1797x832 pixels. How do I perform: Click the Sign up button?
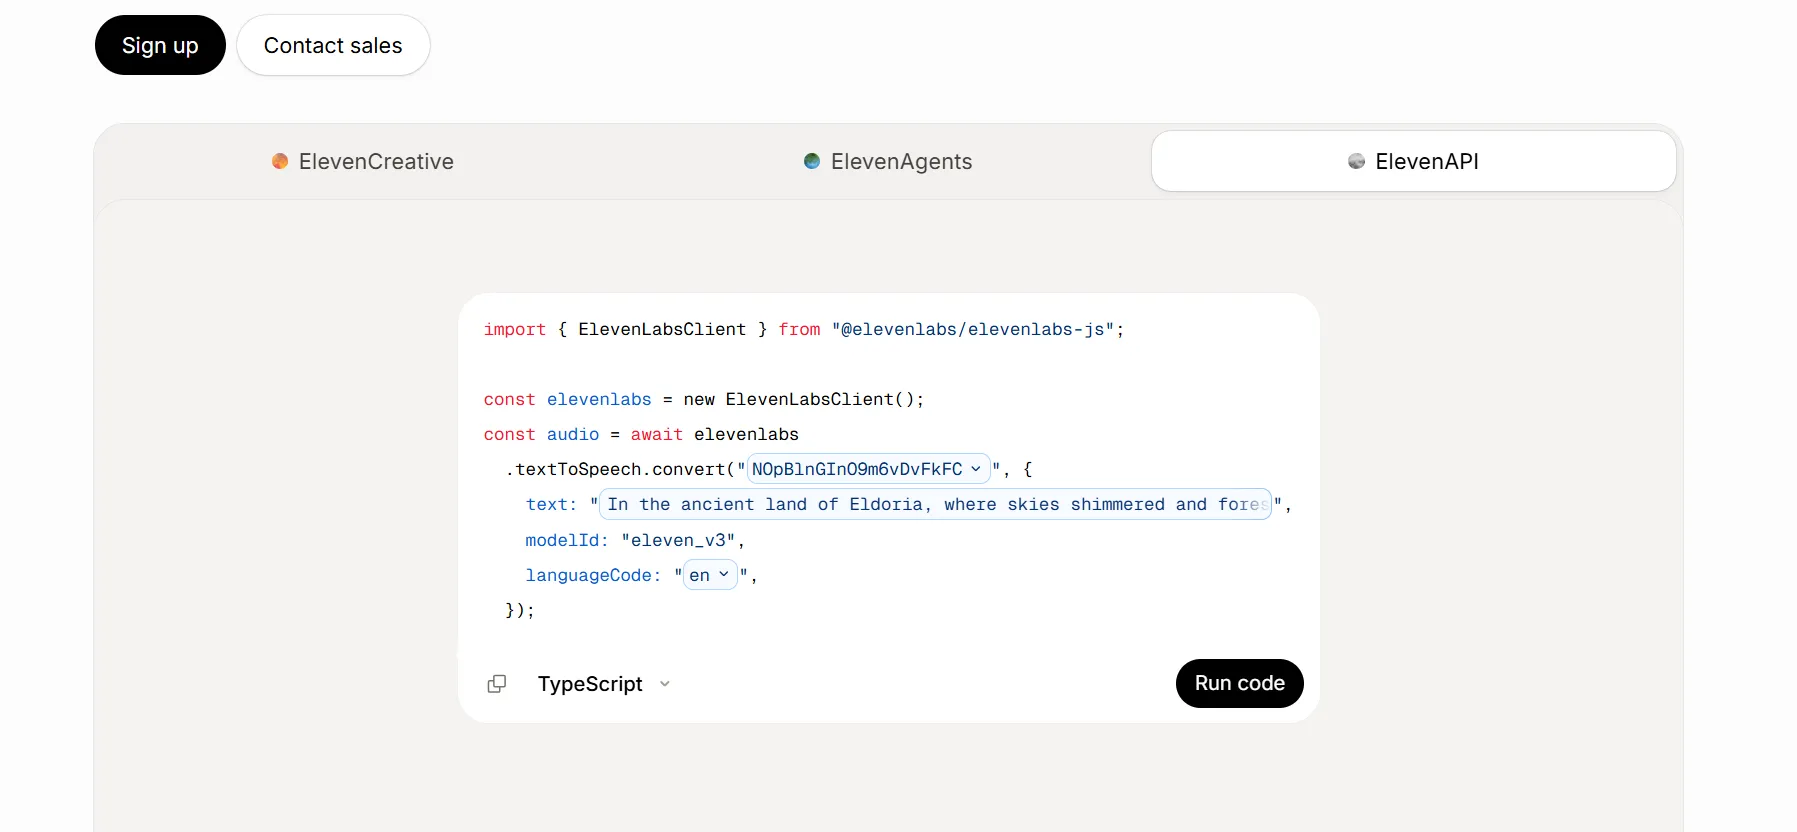(160, 45)
